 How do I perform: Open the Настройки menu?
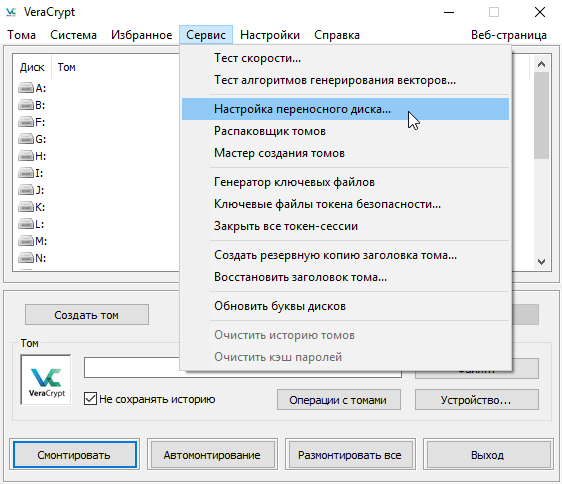click(270, 35)
